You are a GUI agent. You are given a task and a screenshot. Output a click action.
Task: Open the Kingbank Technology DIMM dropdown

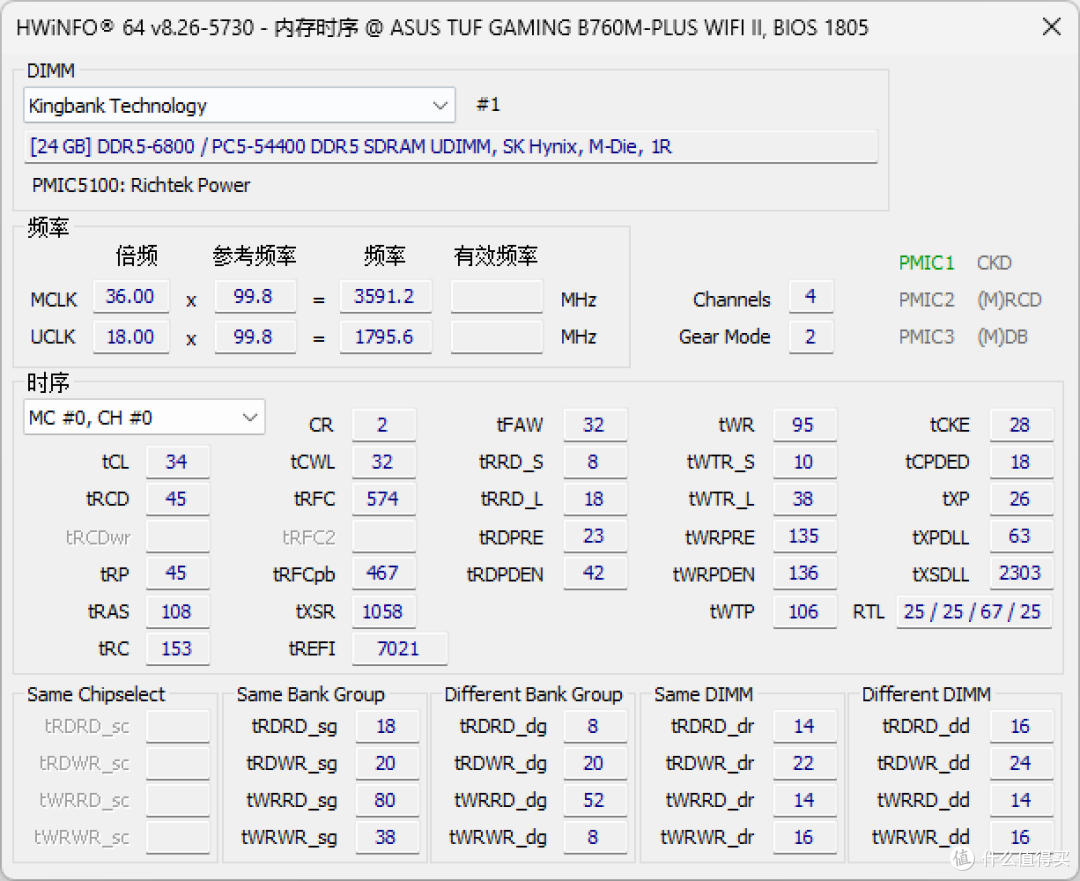pyautogui.click(x=239, y=105)
